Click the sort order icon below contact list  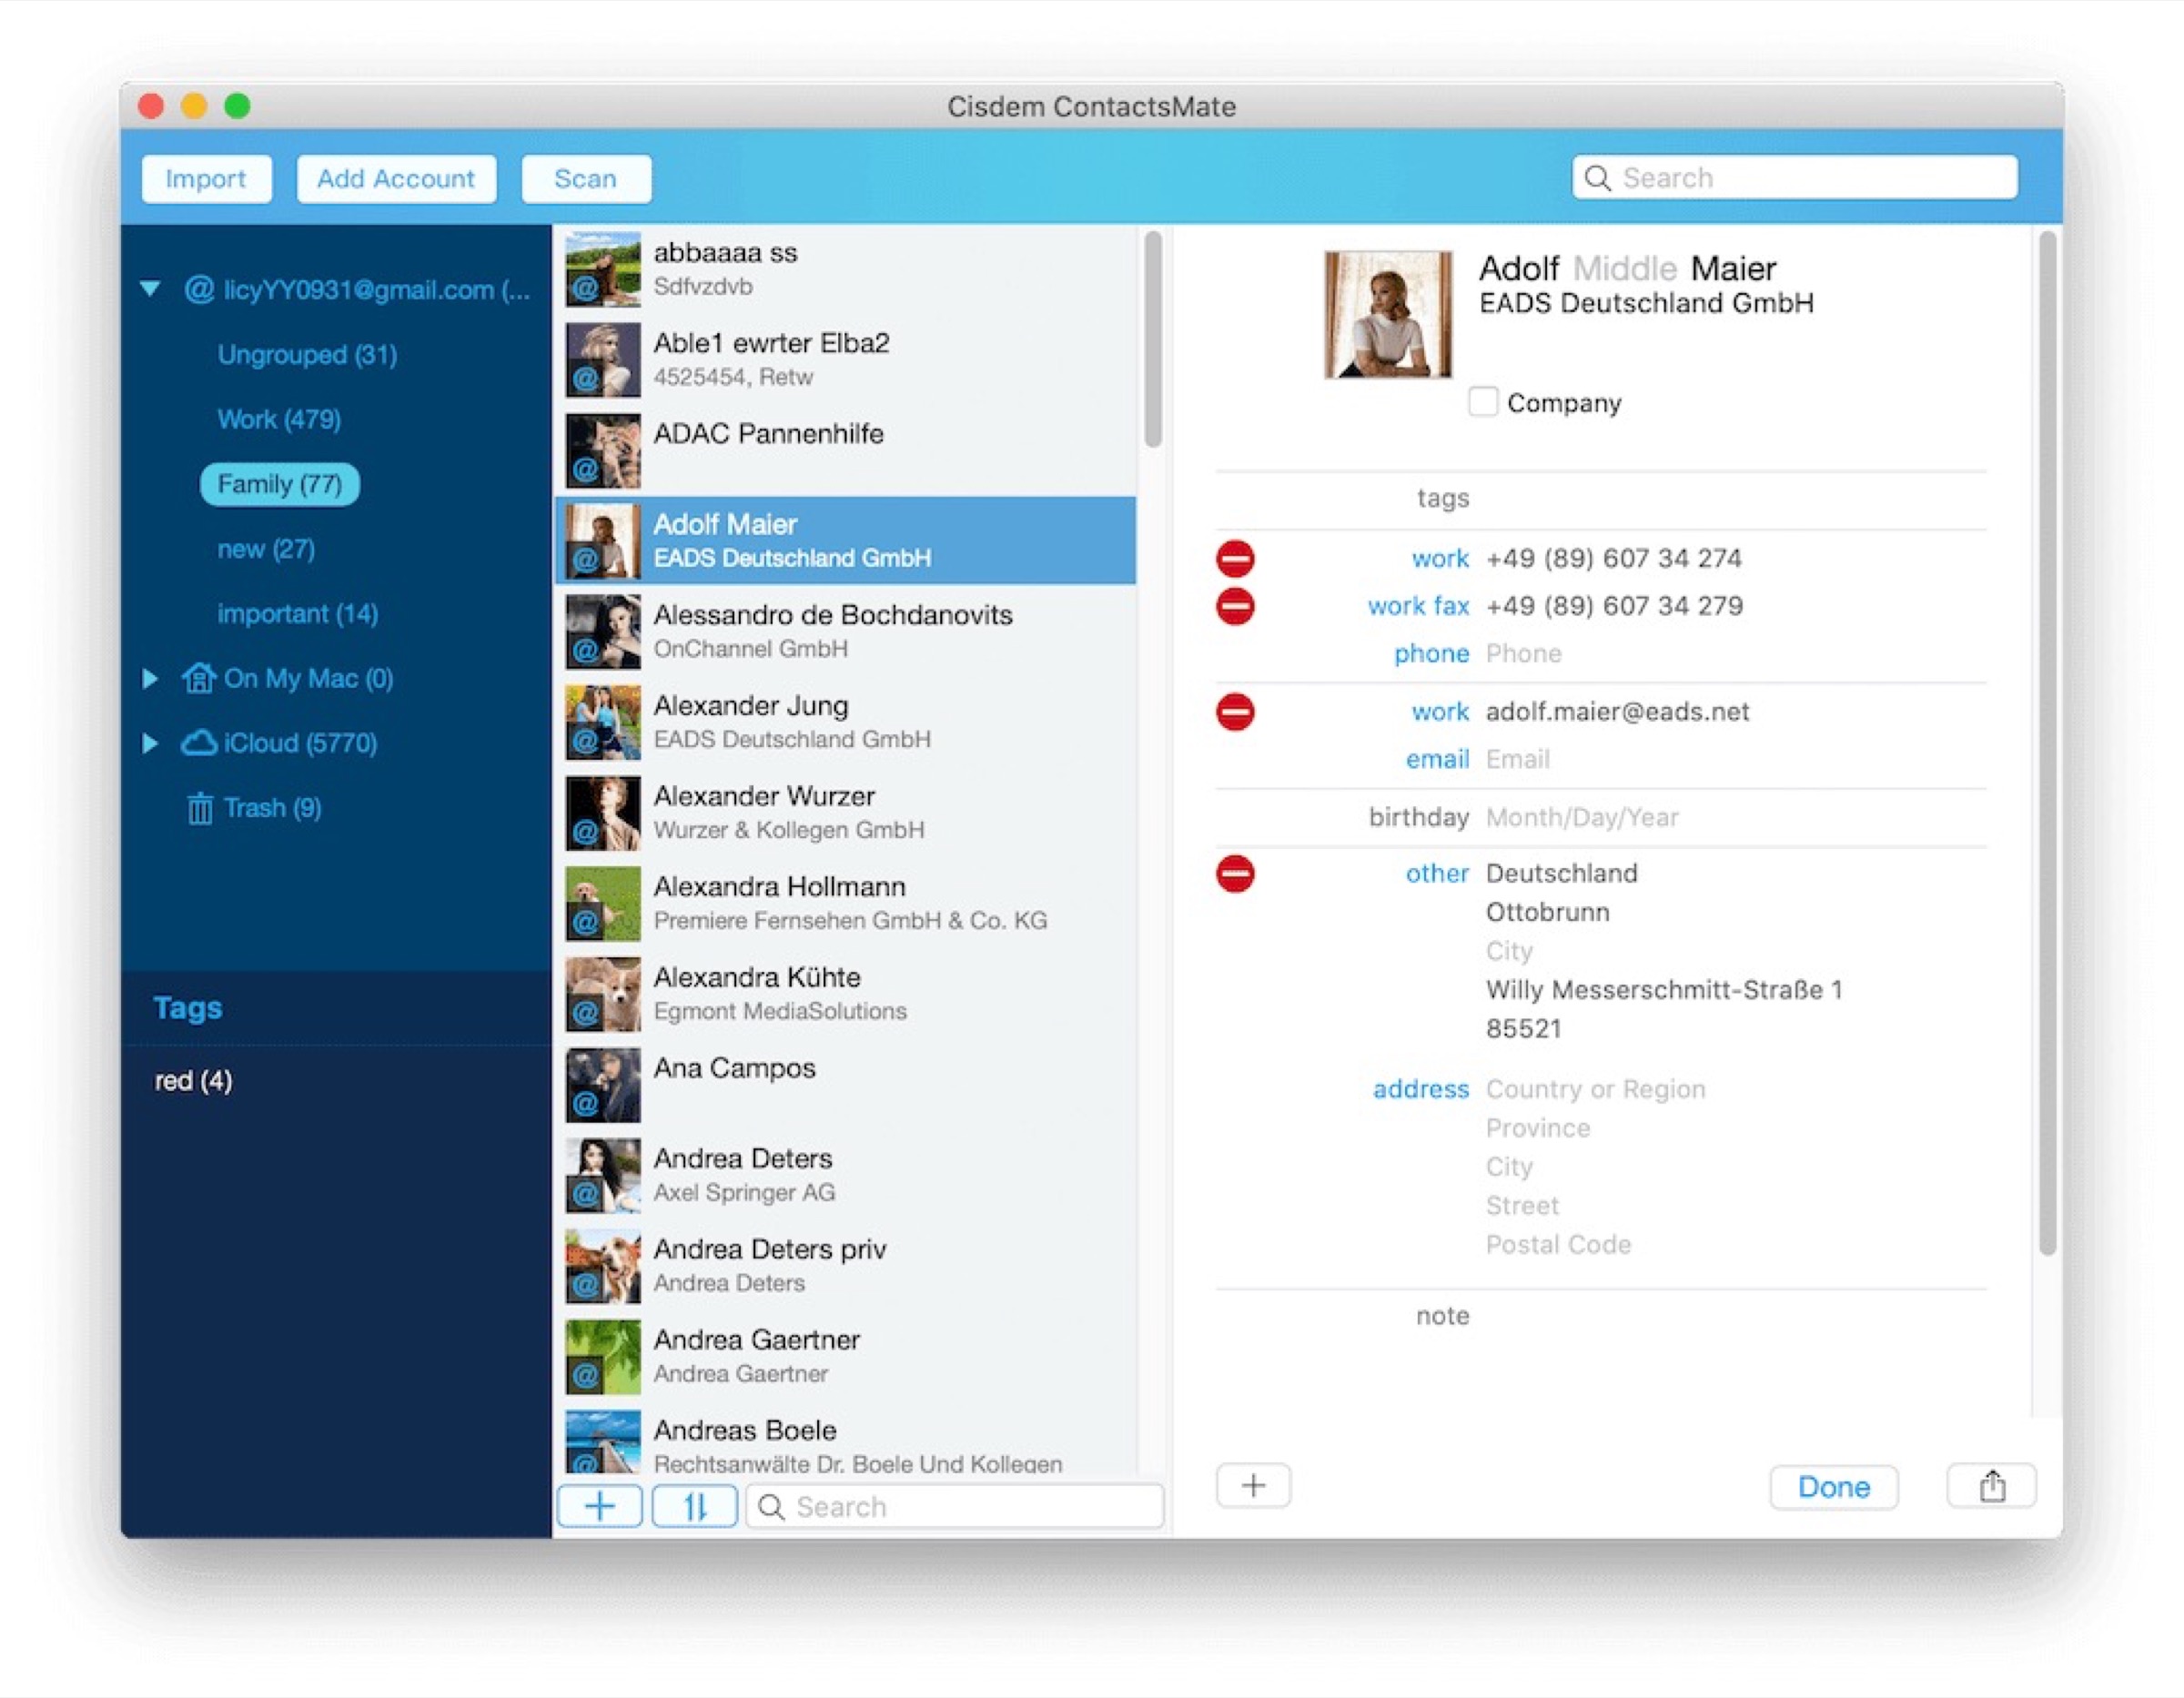694,1506
